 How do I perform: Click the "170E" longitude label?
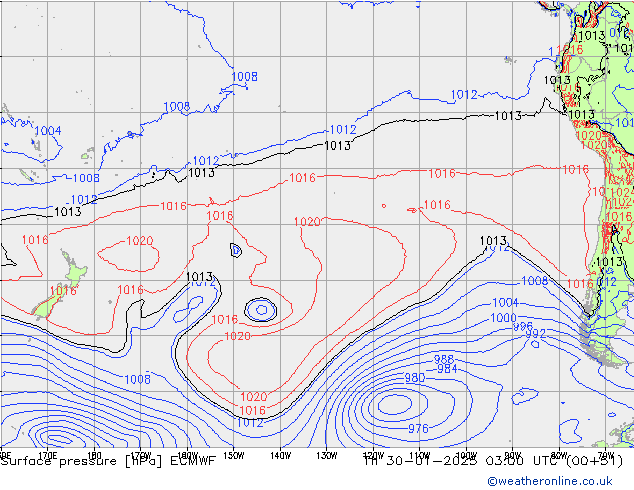(x=47, y=456)
